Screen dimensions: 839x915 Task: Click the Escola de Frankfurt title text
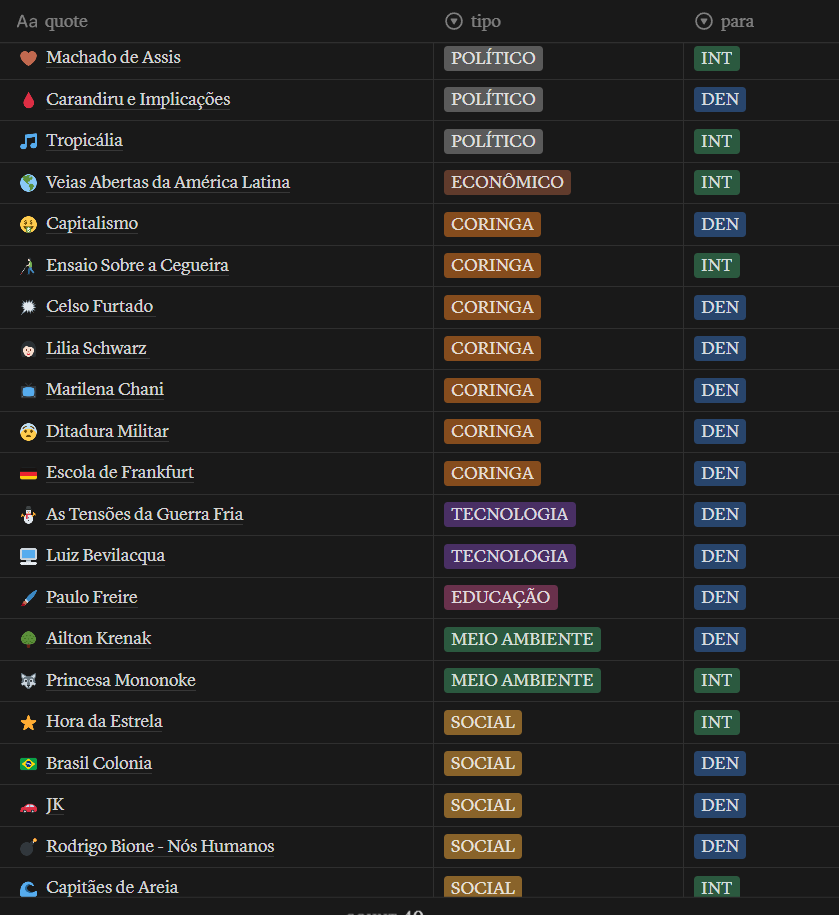(x=120, y=472)
